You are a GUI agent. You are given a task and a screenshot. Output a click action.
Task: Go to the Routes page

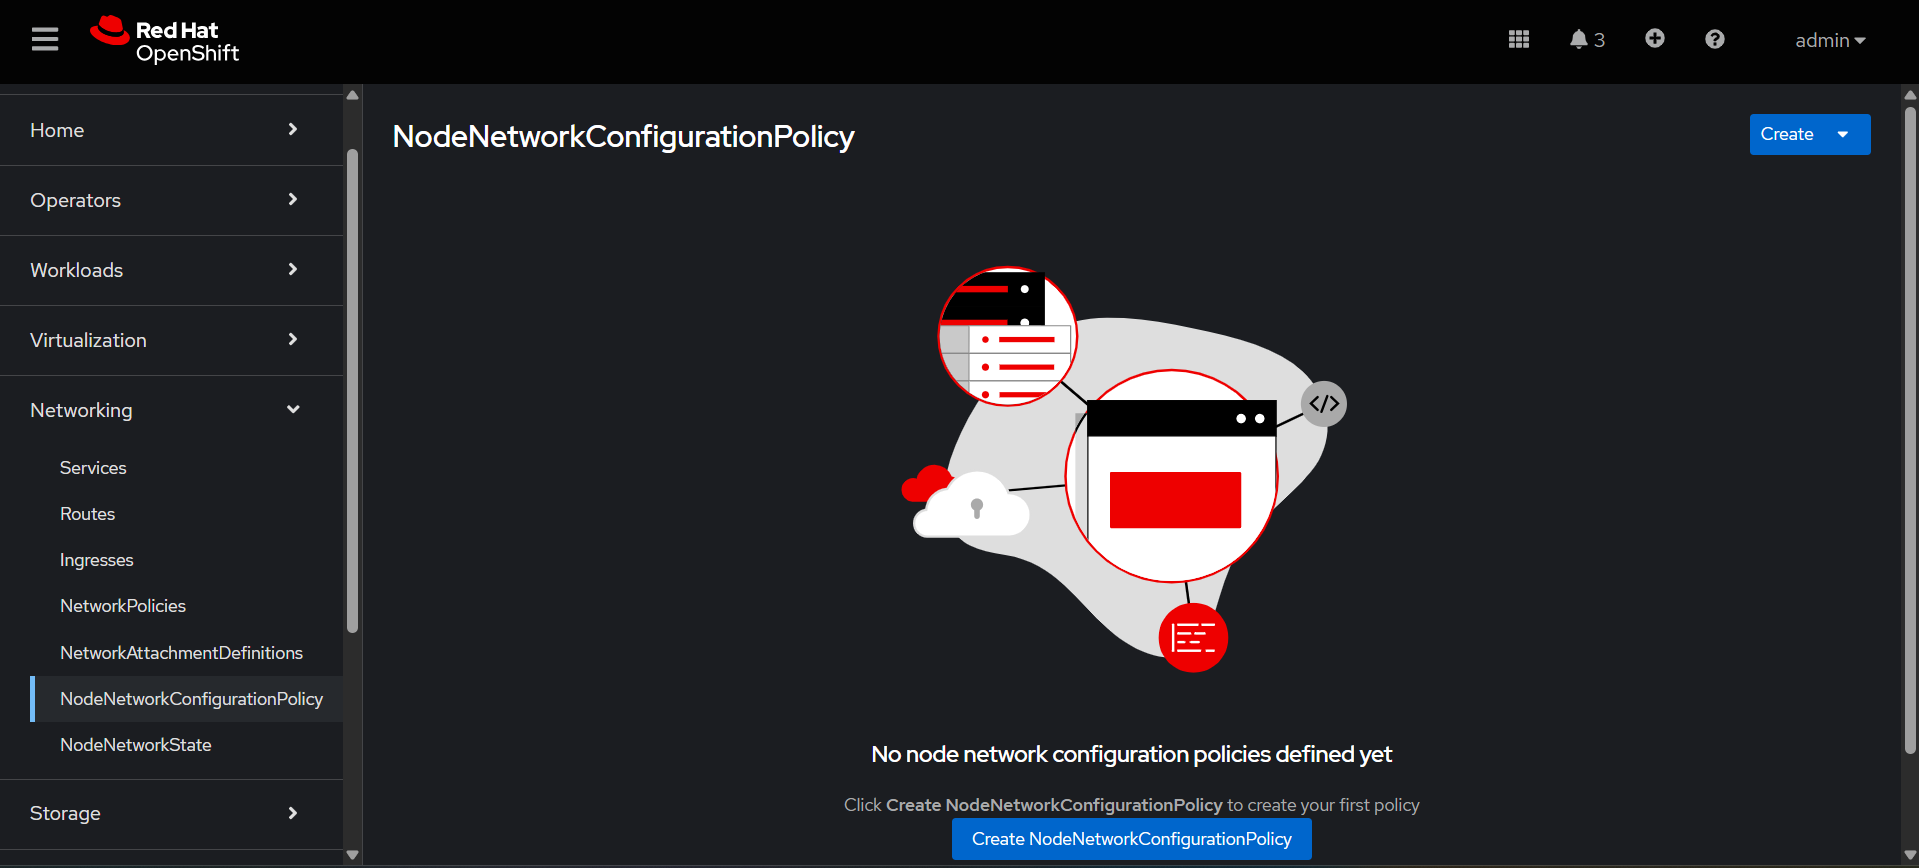pos(87,514)
